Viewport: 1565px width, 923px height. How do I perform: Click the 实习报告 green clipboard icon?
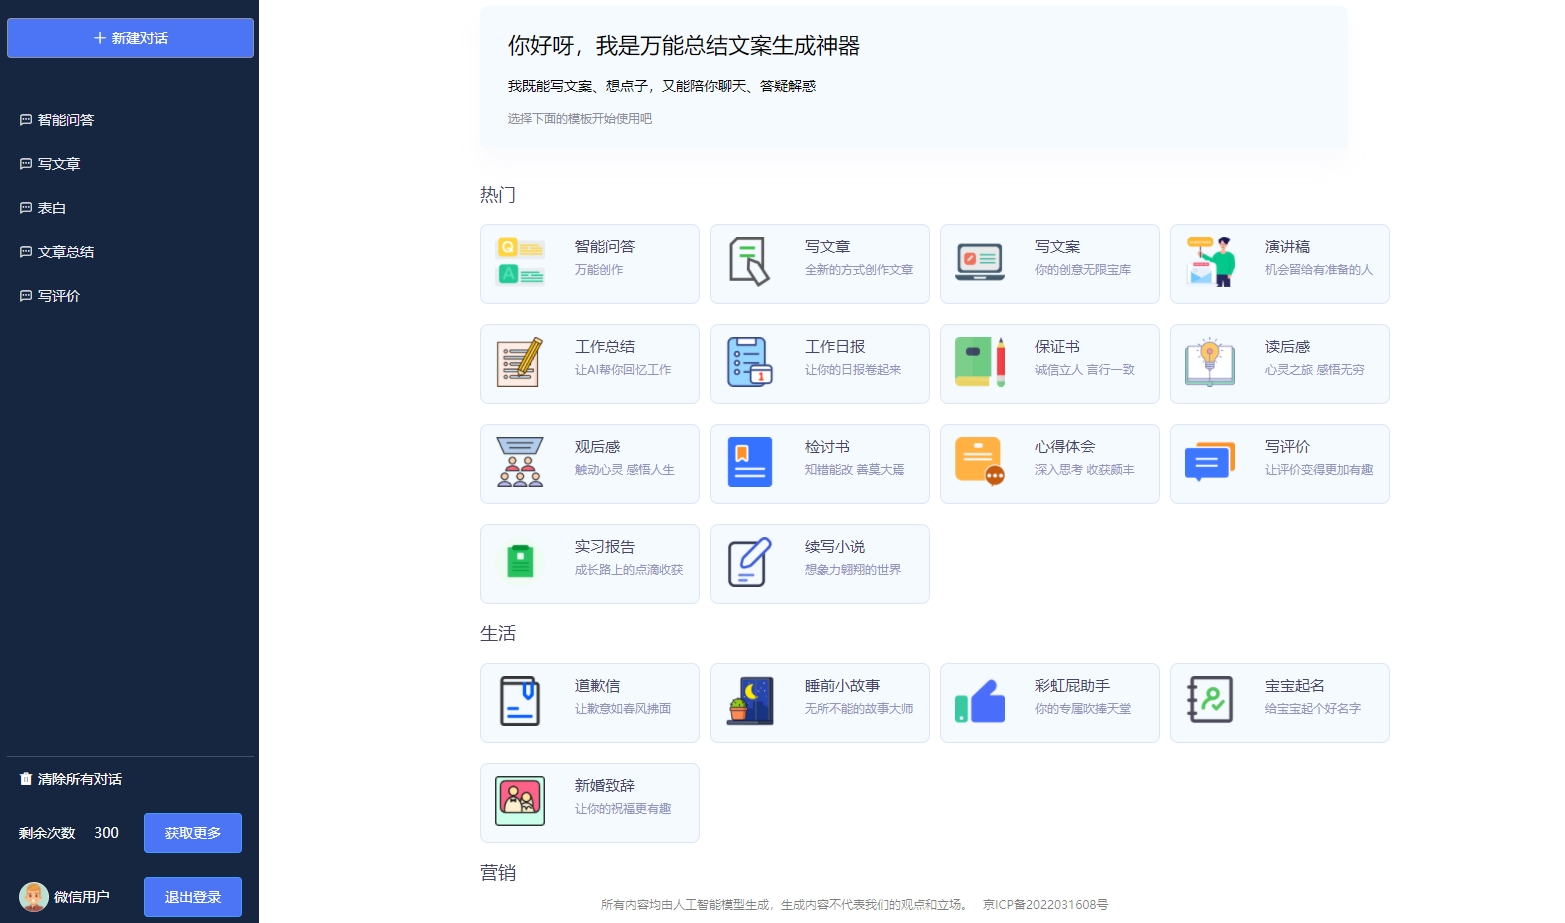[520, 562]
